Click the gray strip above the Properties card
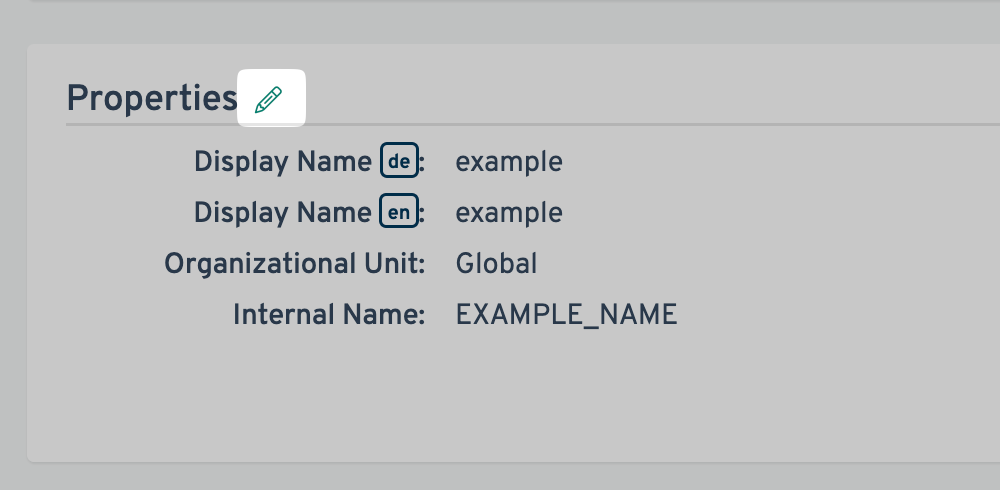This screenshot has height=490, width=1000. 500,22
